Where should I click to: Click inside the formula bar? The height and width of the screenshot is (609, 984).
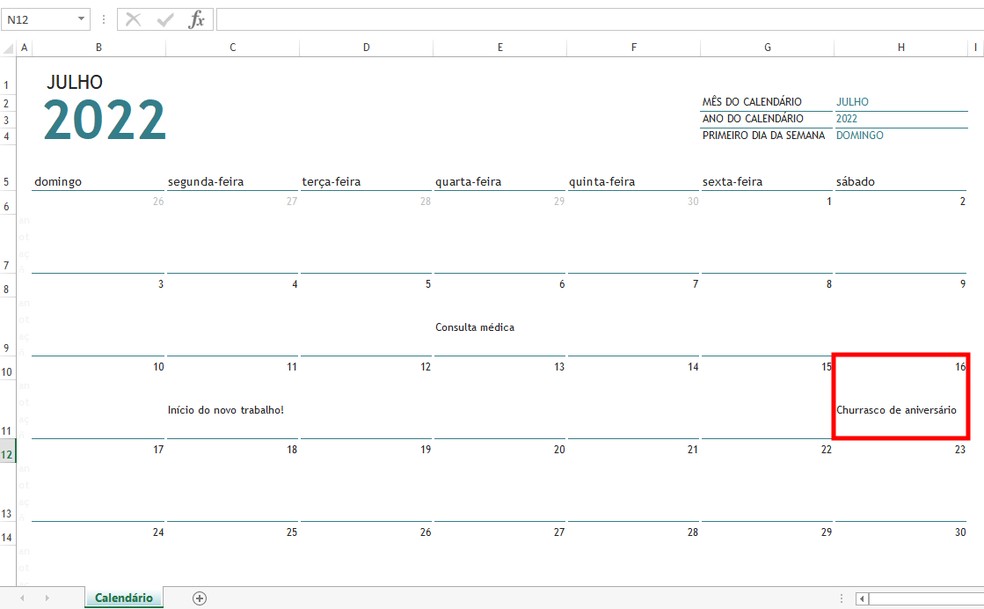(500, 18)
